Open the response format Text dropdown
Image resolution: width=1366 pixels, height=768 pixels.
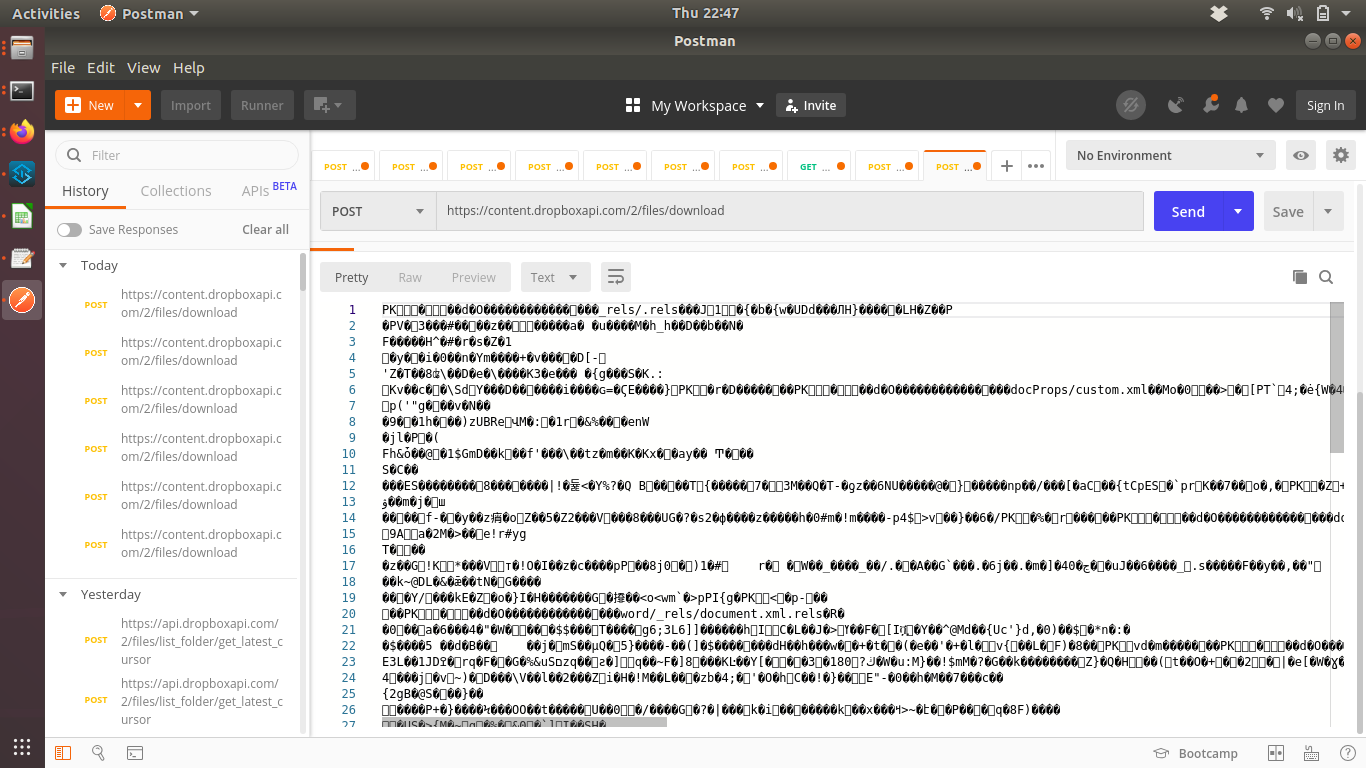point(555,277)
